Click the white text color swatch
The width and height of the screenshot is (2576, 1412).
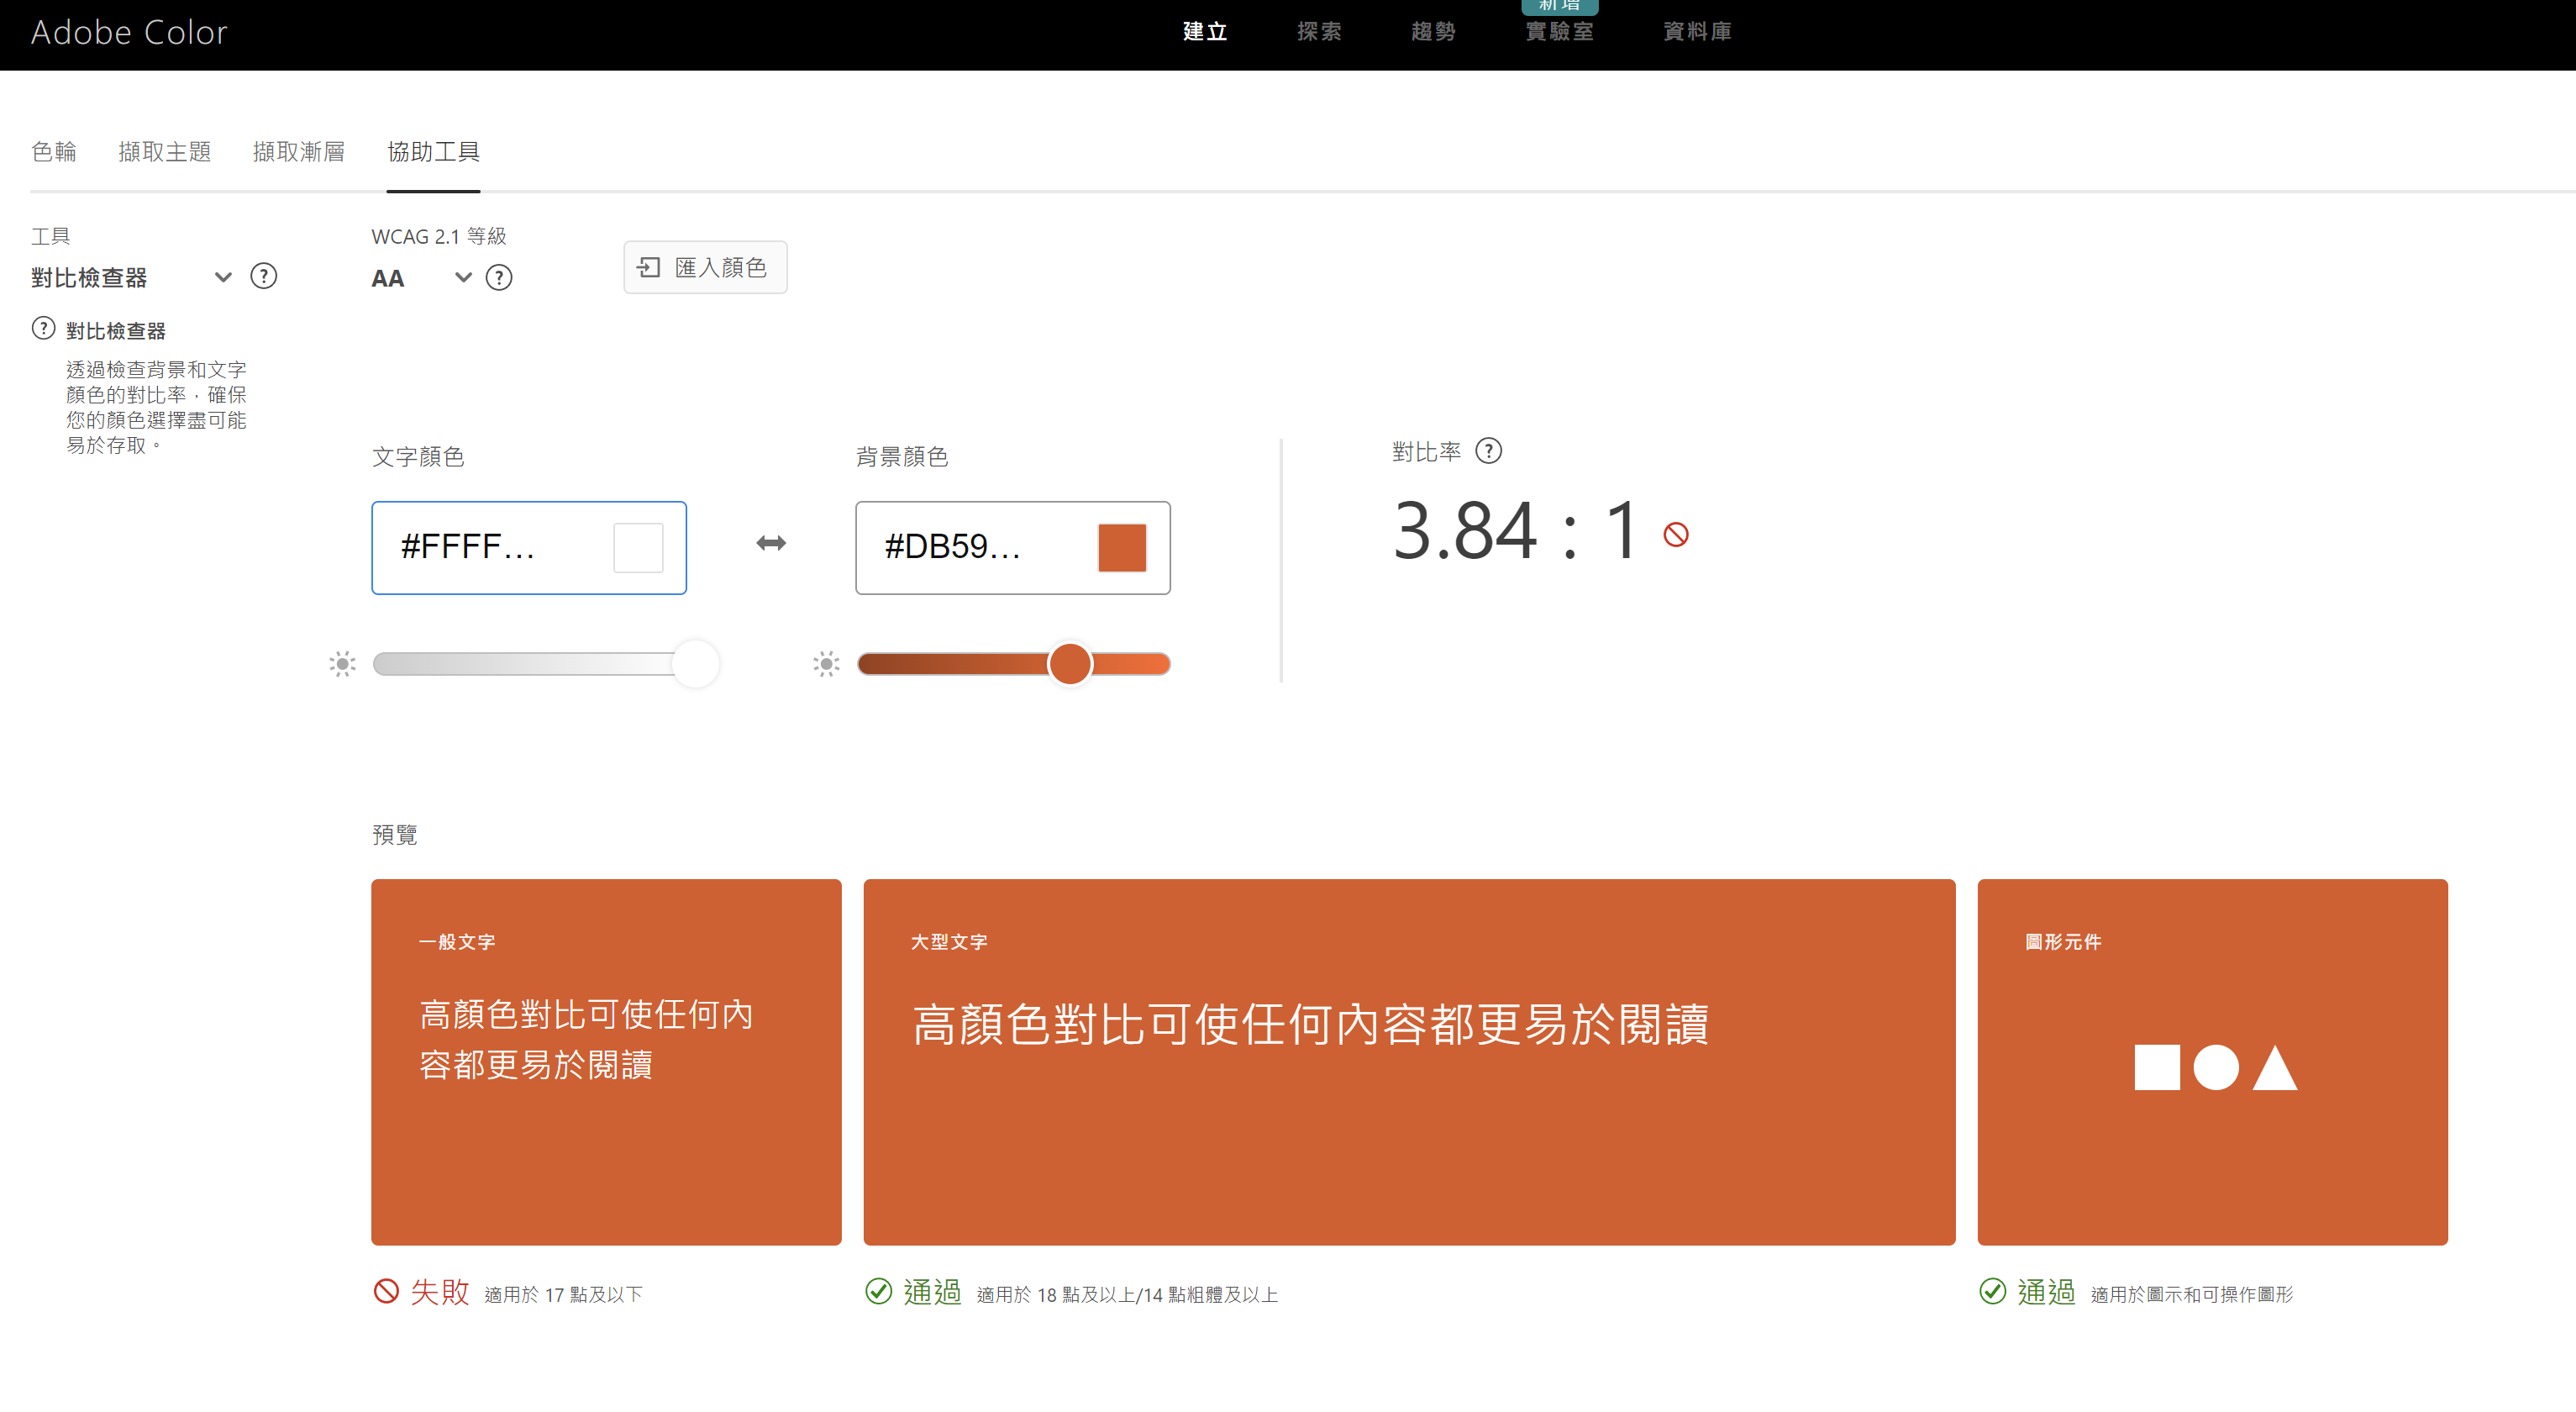point(638,548)
